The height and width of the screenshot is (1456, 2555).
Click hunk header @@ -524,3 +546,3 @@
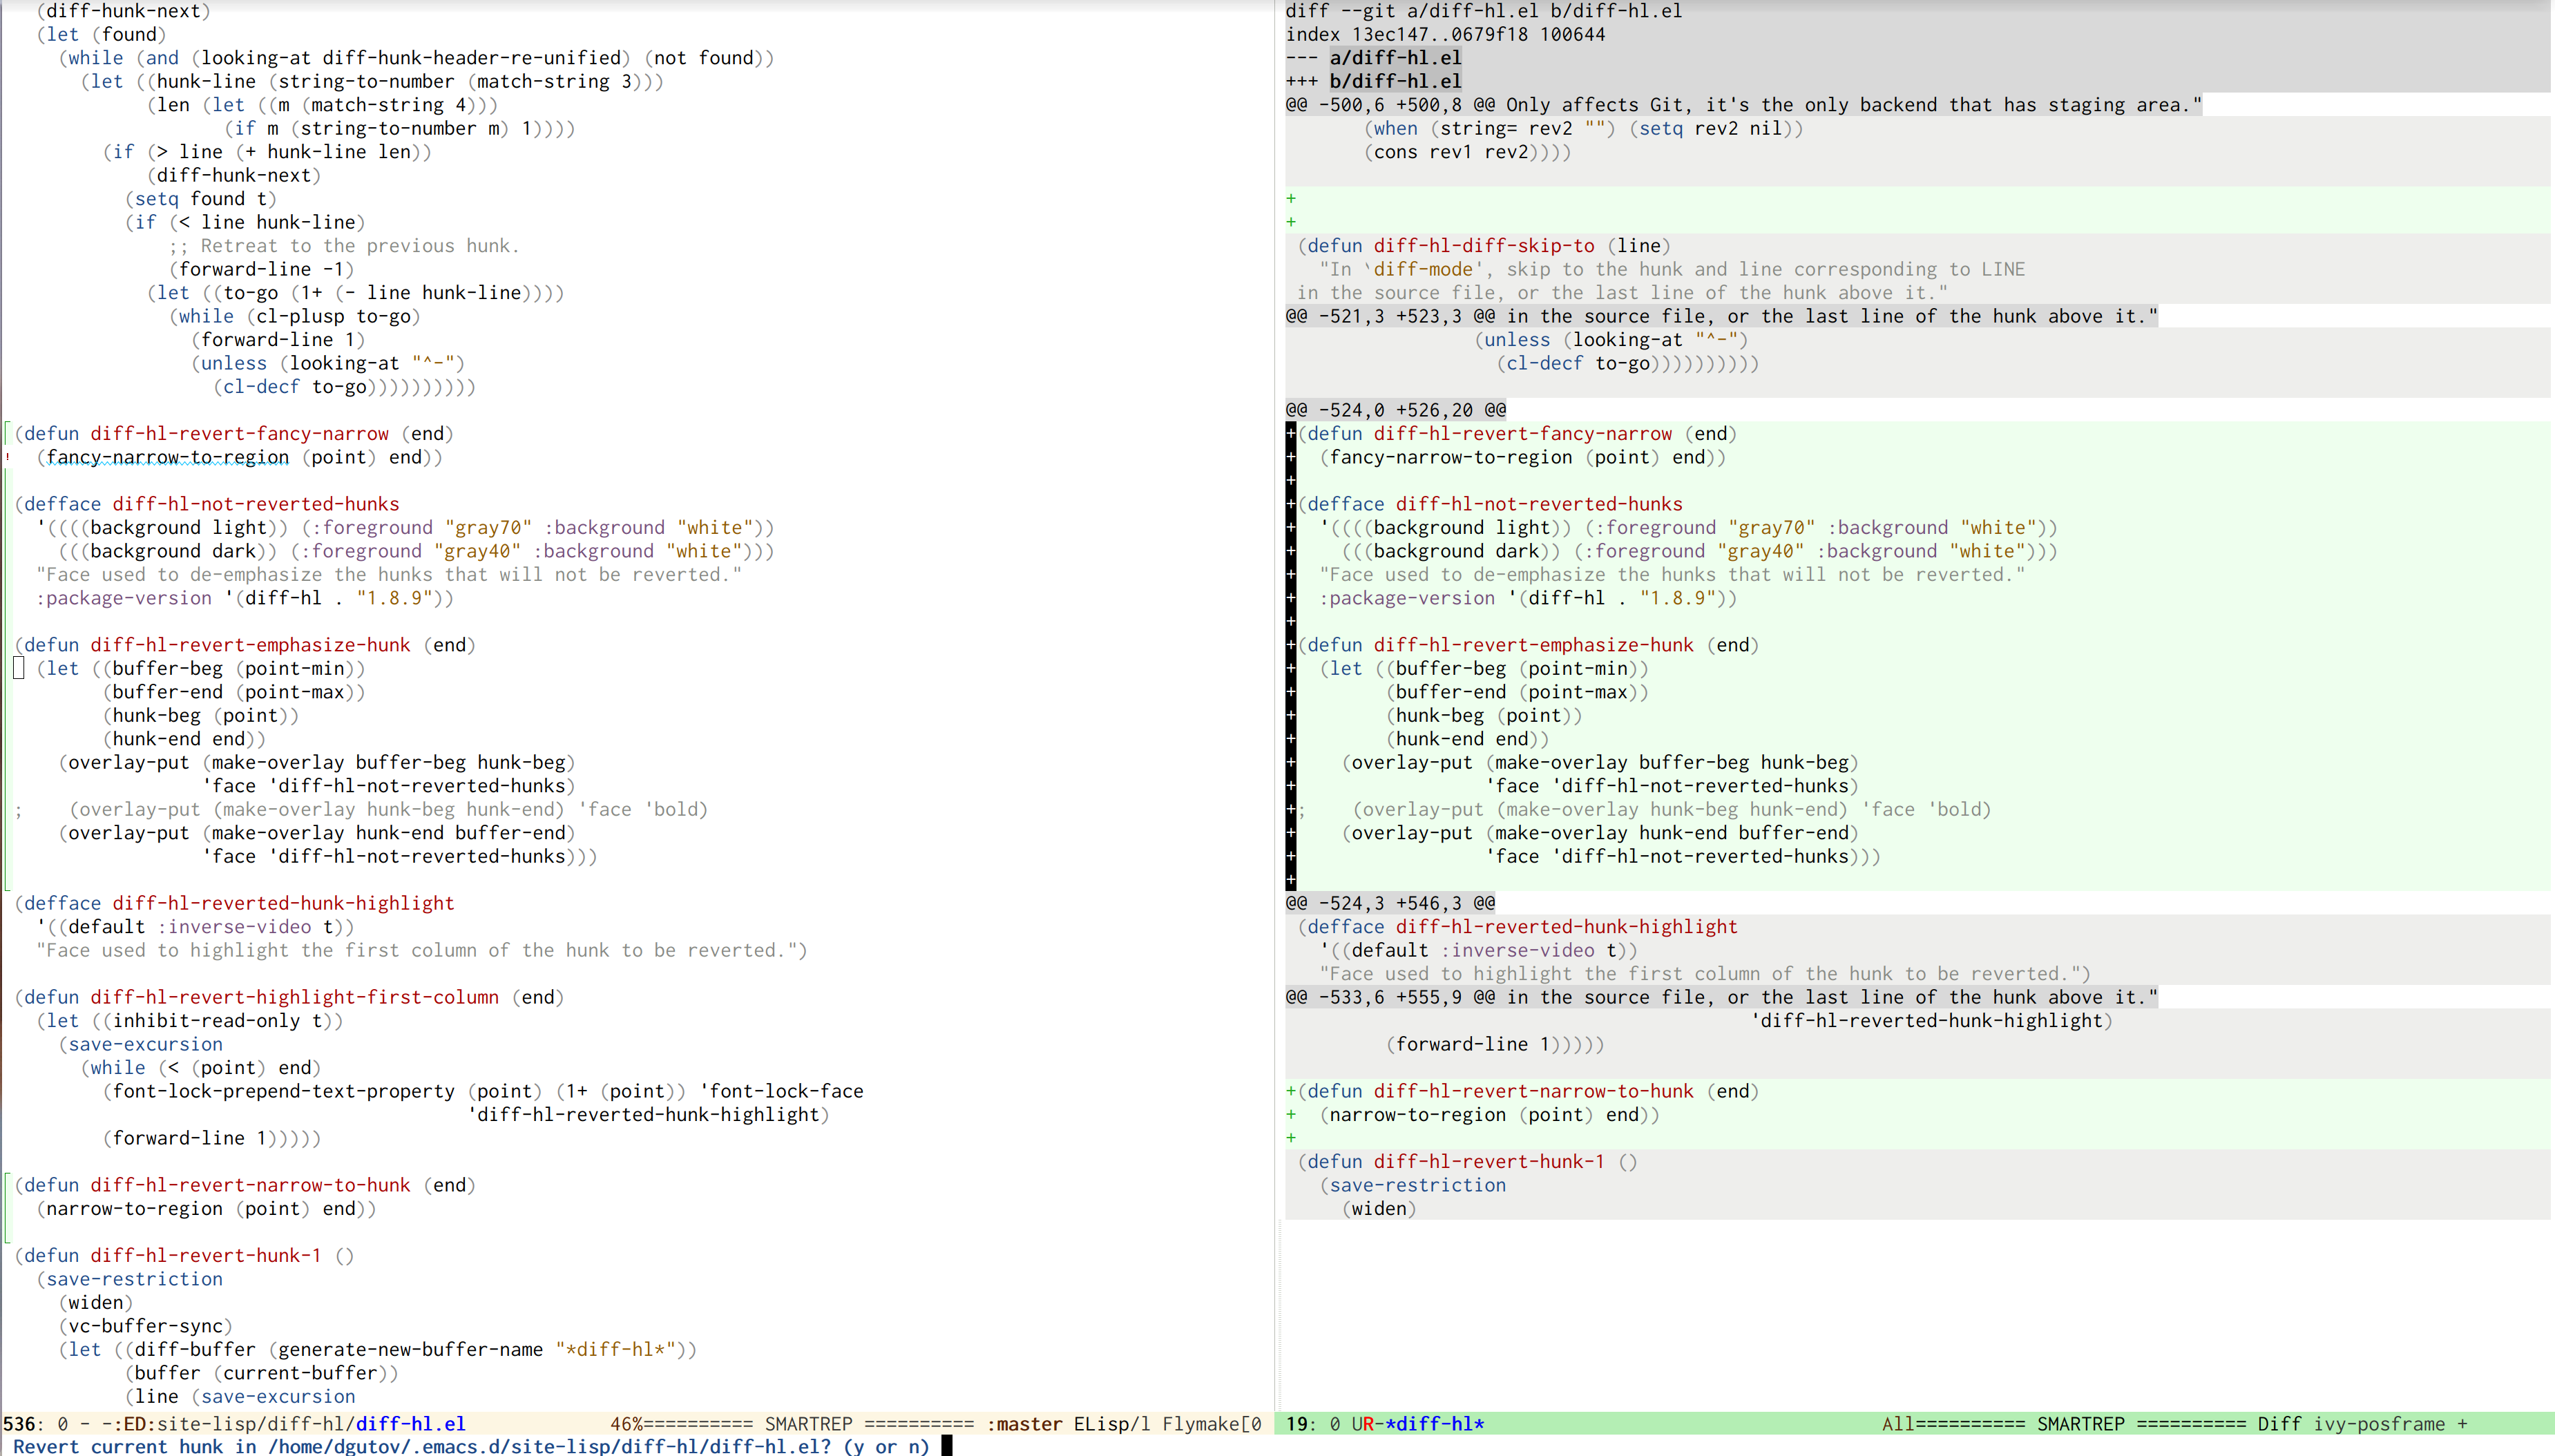[x=1390, y=903]
